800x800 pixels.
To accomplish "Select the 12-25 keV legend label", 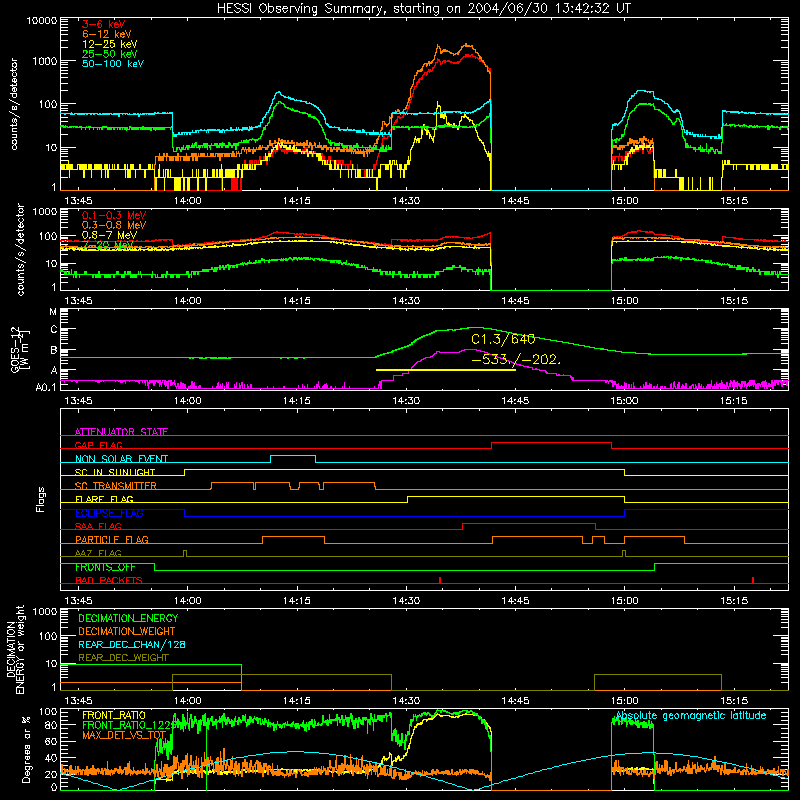I will [110, 44].
